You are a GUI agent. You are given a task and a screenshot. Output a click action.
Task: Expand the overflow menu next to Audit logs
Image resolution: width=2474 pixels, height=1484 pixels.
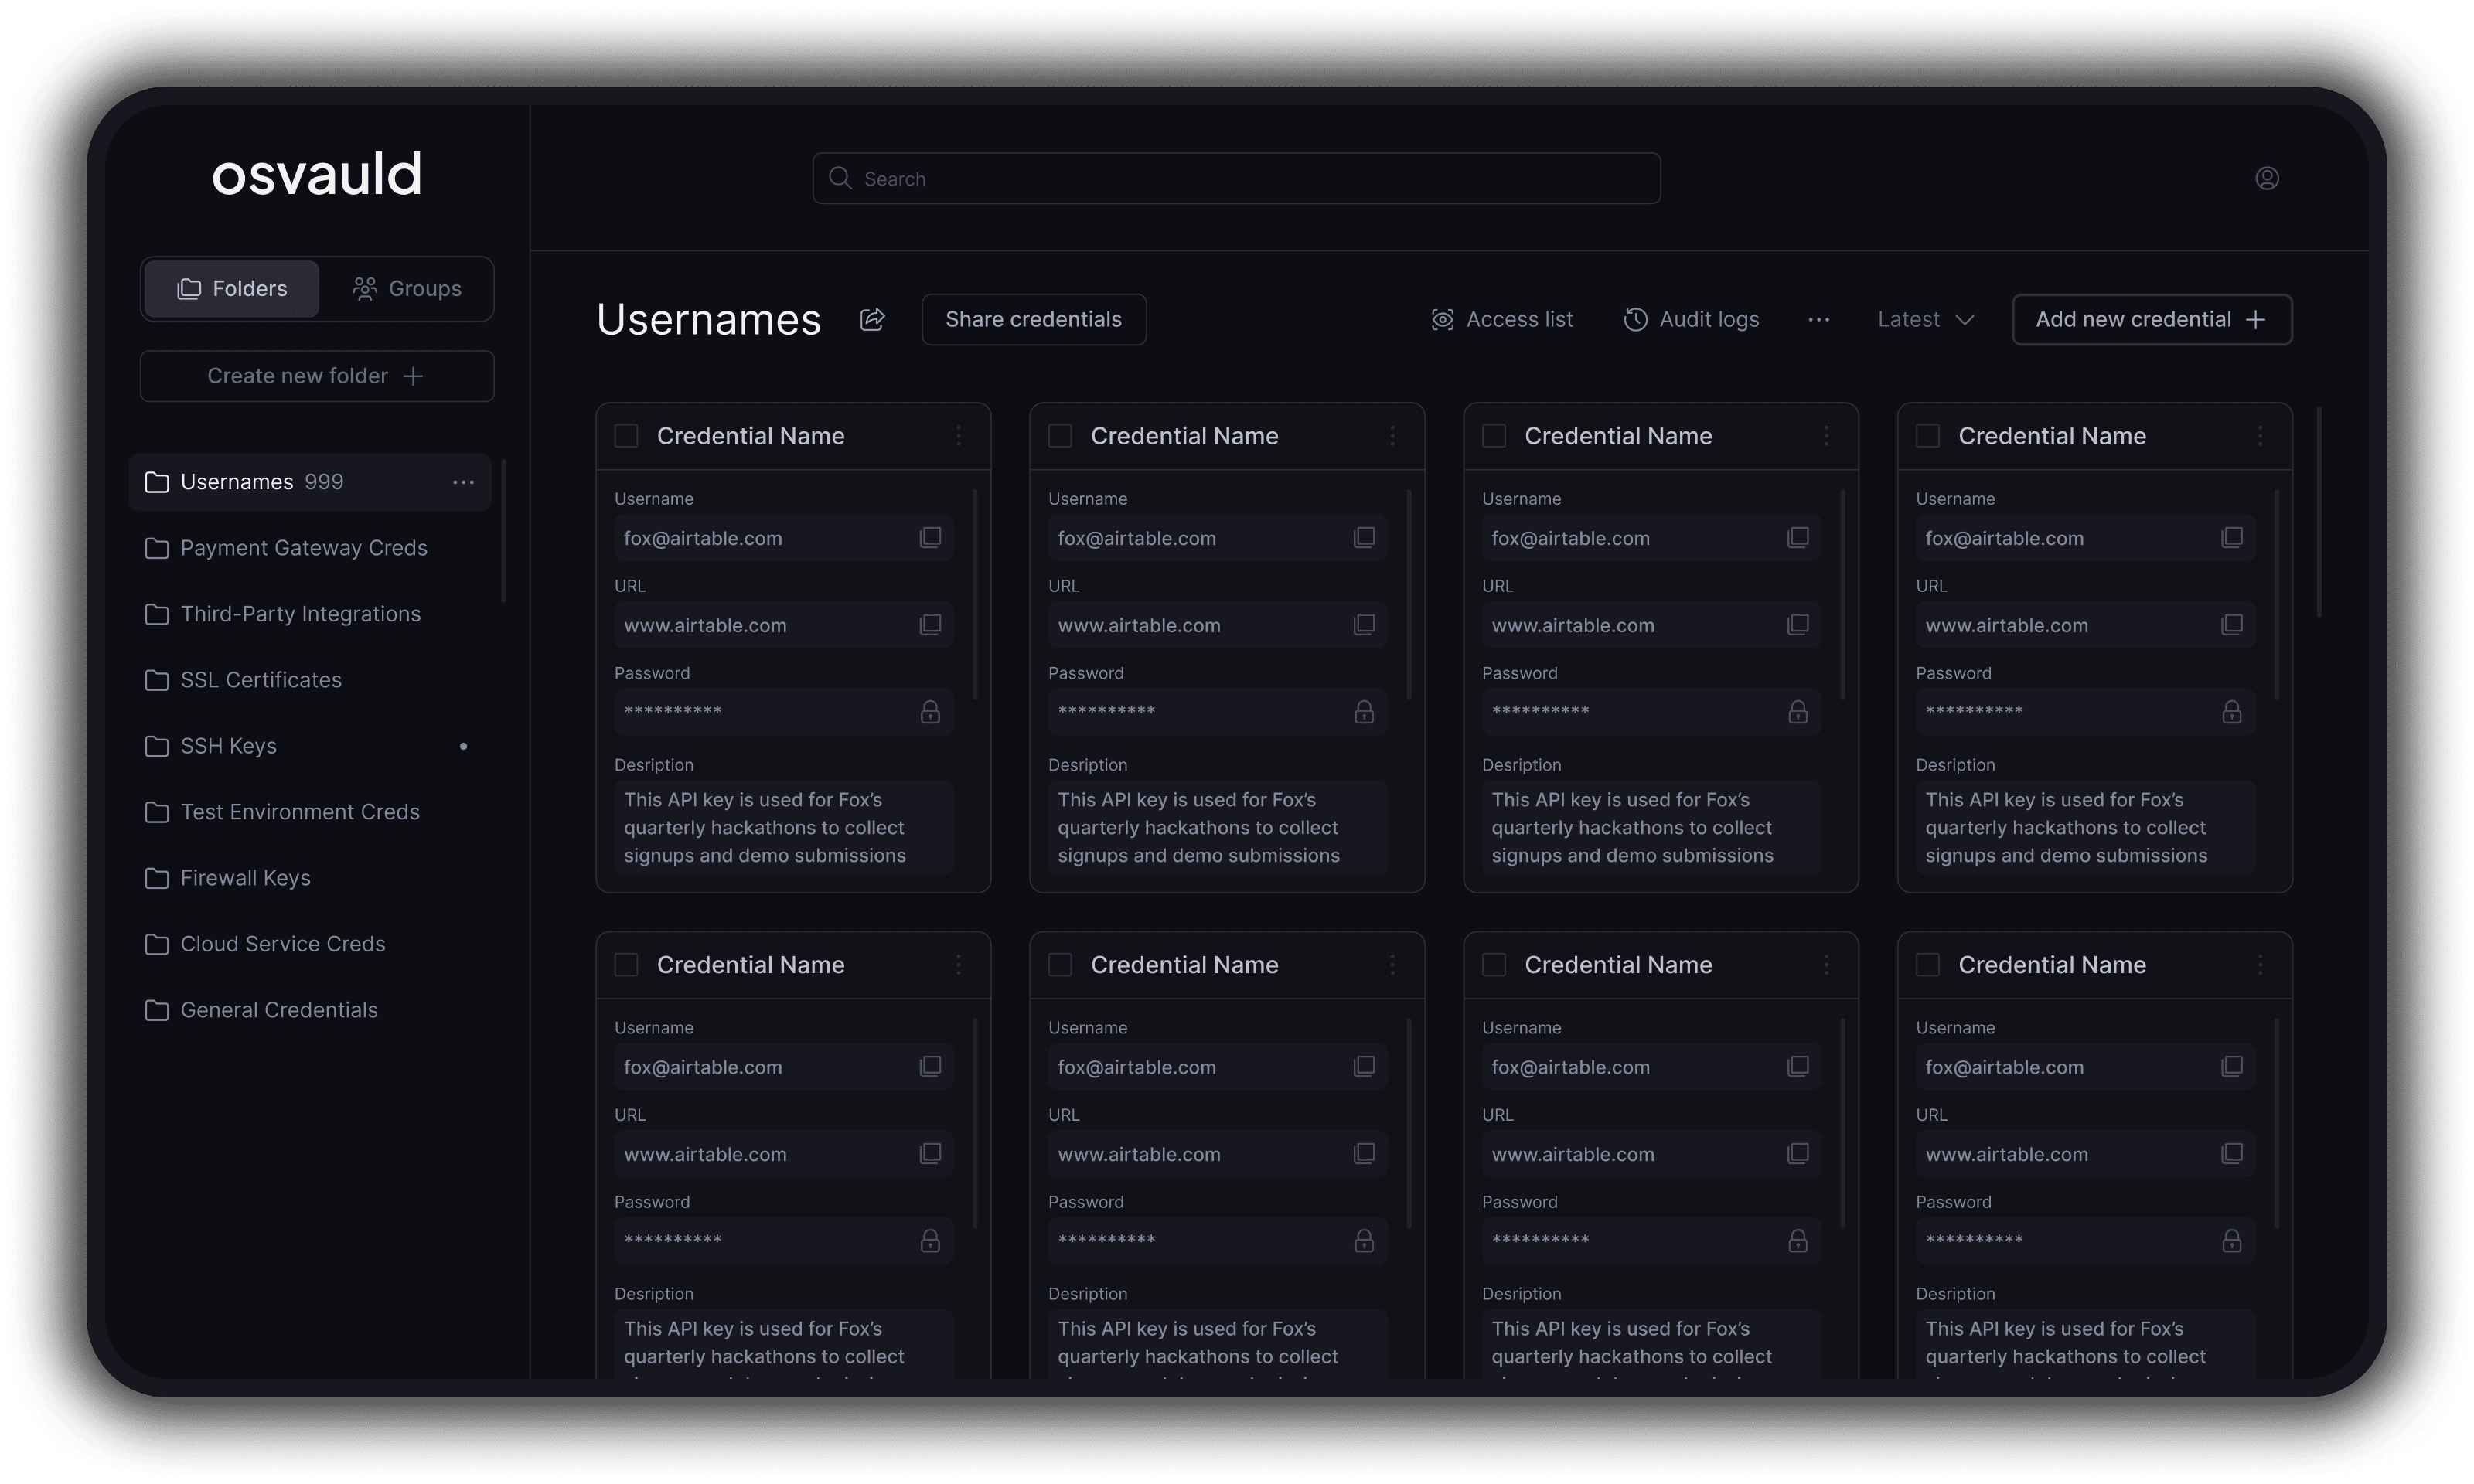1818,318
